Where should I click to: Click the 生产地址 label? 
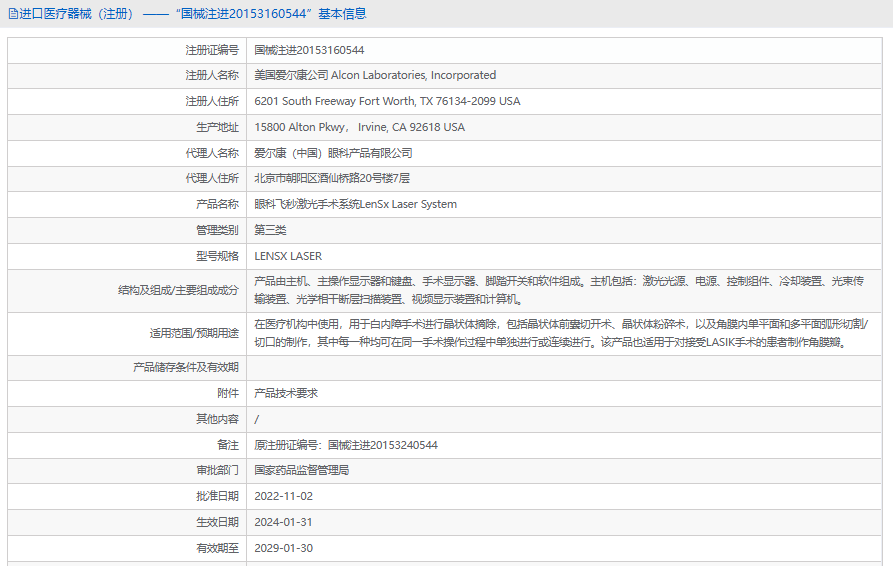pos(218,127)
